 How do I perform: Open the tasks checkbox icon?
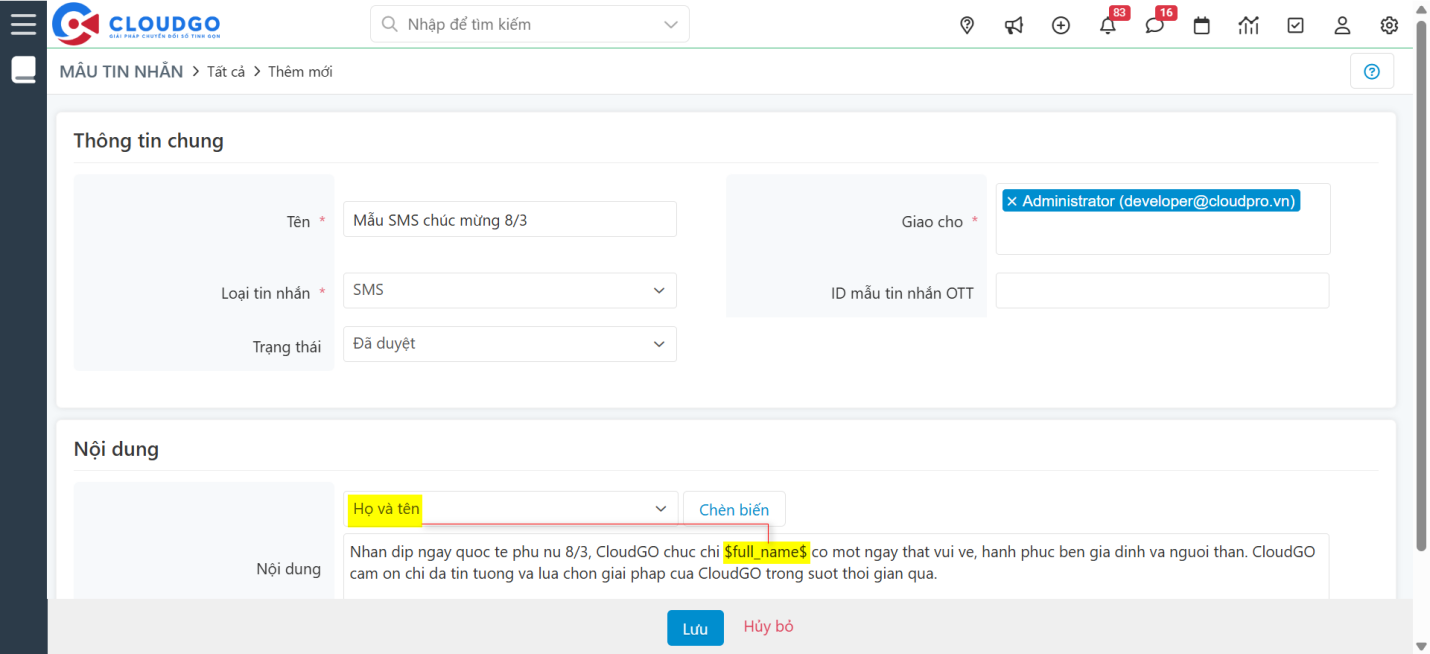tap(1295, 26)
